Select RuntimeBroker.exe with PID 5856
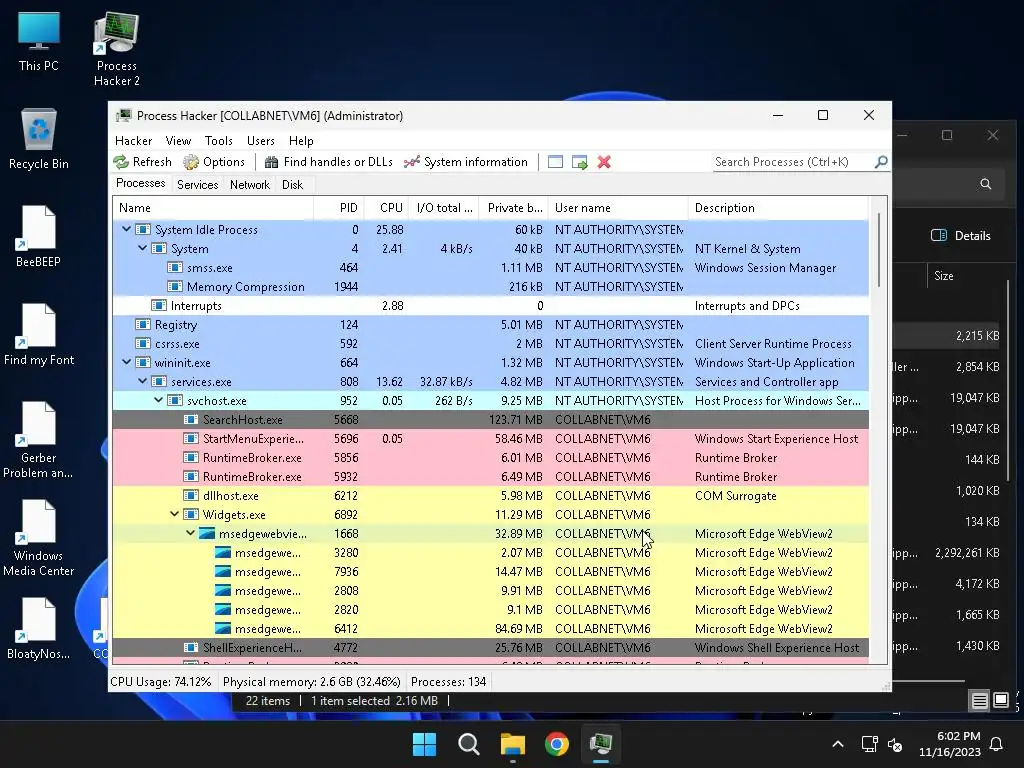This screenshot has width=1024, height=768. click(x=490, y=457)
